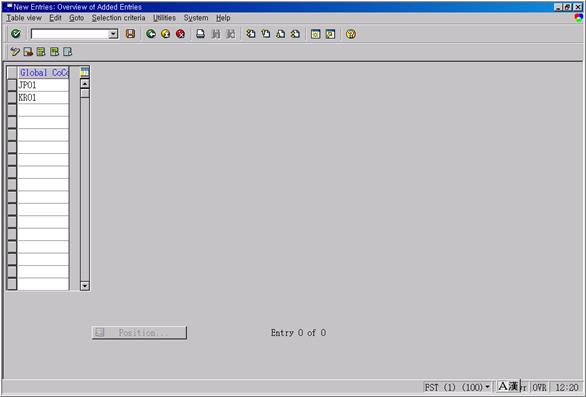This screenshot has height=397, width=586.
Task: Go to first page icon
Action: (x=251, y=34)
